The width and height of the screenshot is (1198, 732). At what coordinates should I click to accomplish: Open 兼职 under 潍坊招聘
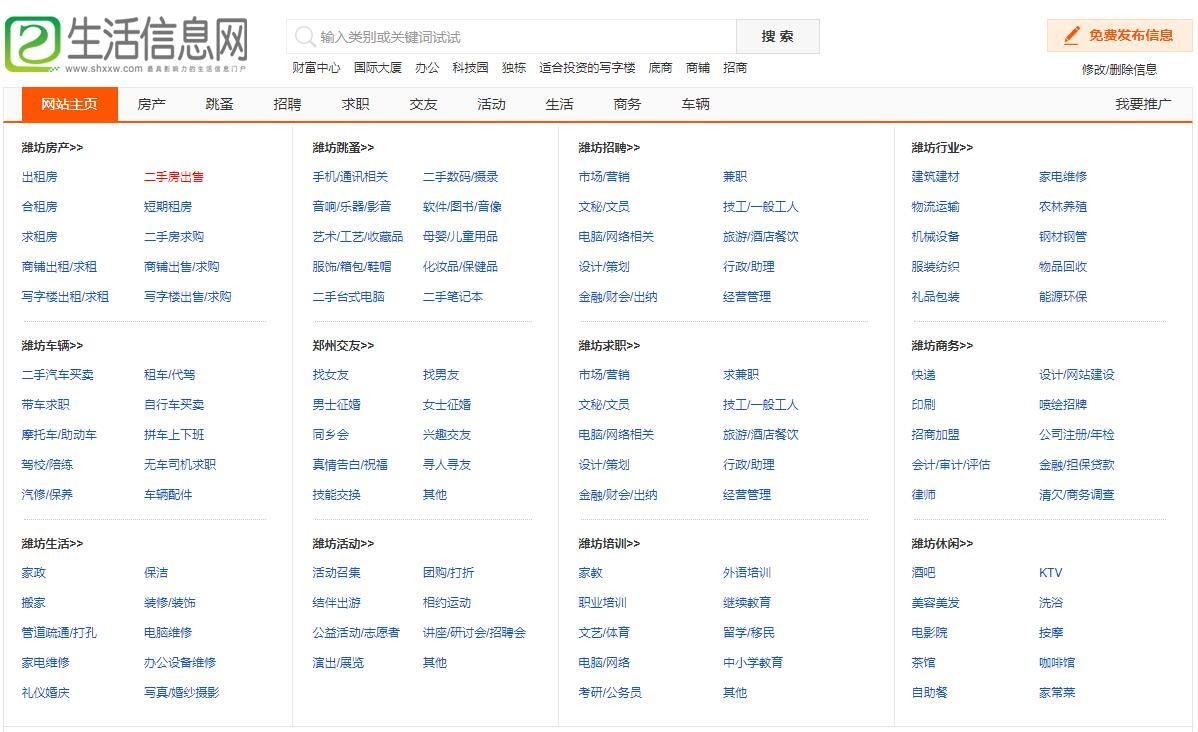point(735,177)
